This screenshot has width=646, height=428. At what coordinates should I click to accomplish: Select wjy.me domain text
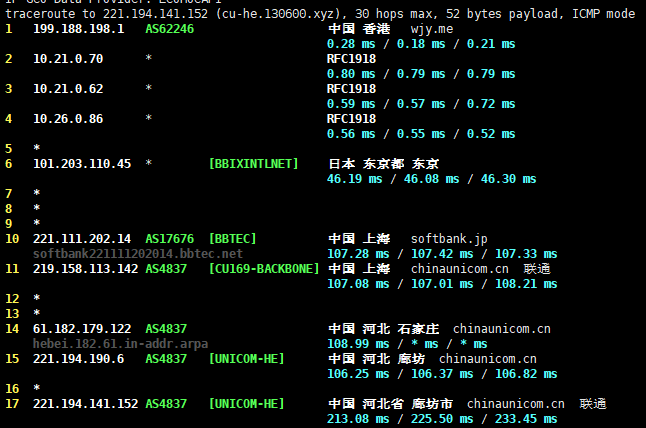(432, 29)
